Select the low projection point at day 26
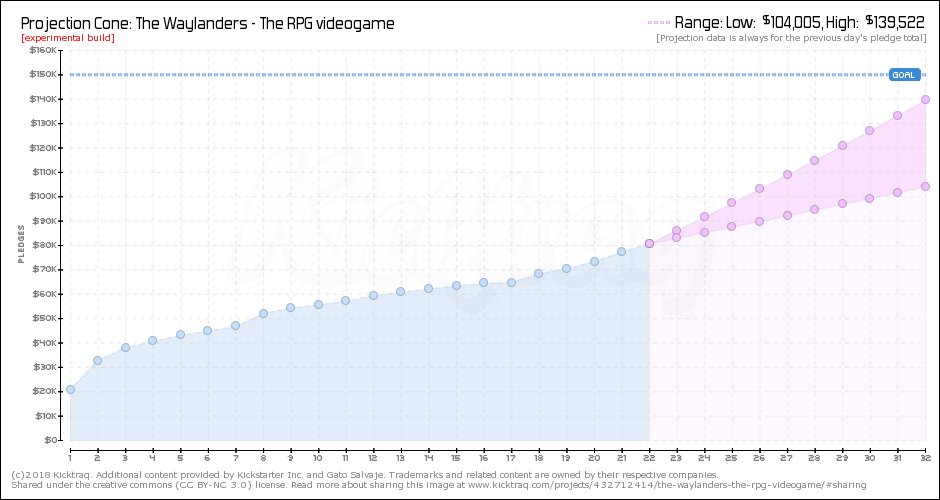Screen dimensions: 940x500 (x=759, y=221)
